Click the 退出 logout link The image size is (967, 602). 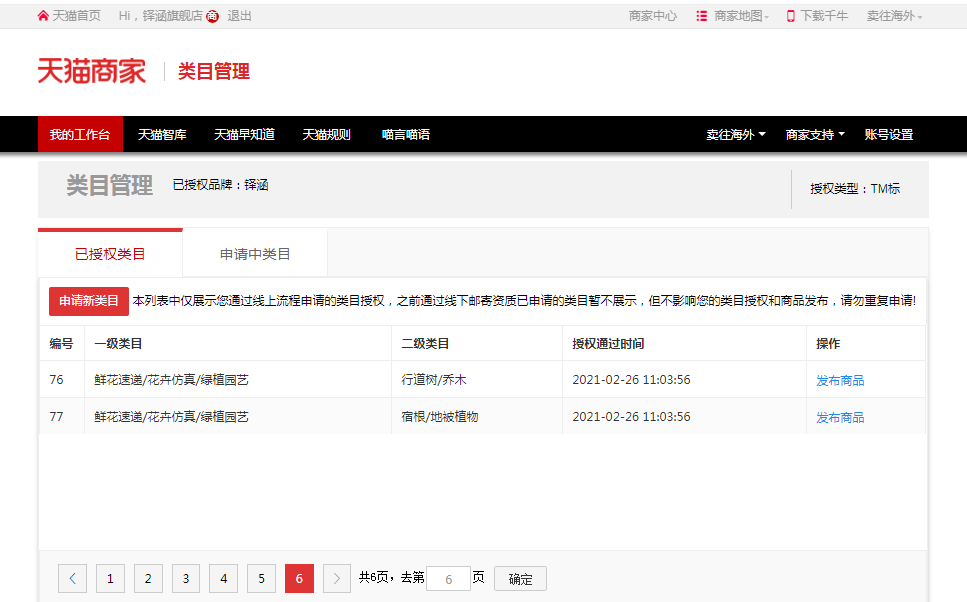239,16
